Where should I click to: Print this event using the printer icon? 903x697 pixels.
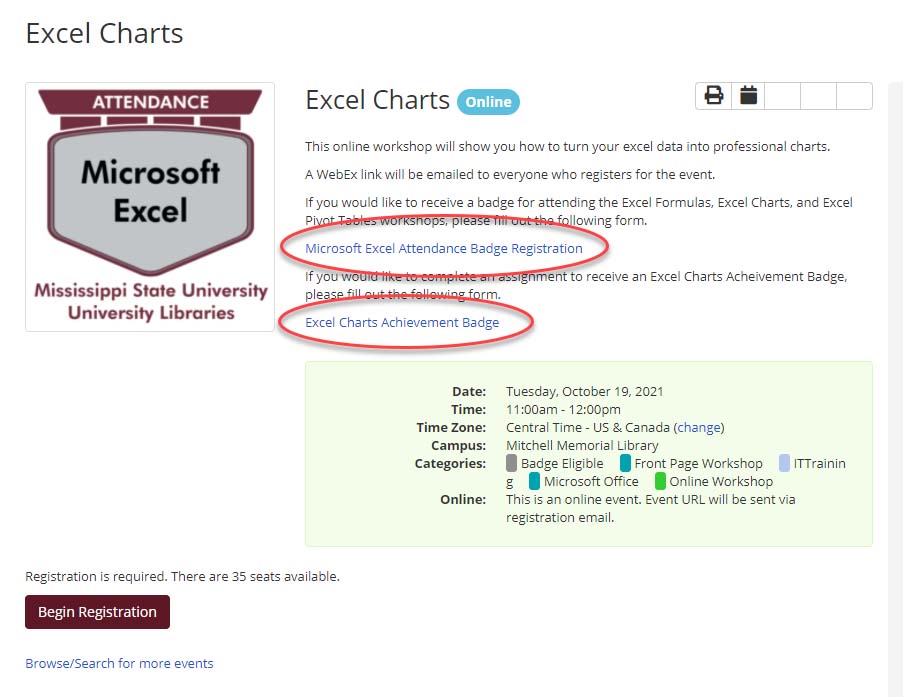point(714,96)
